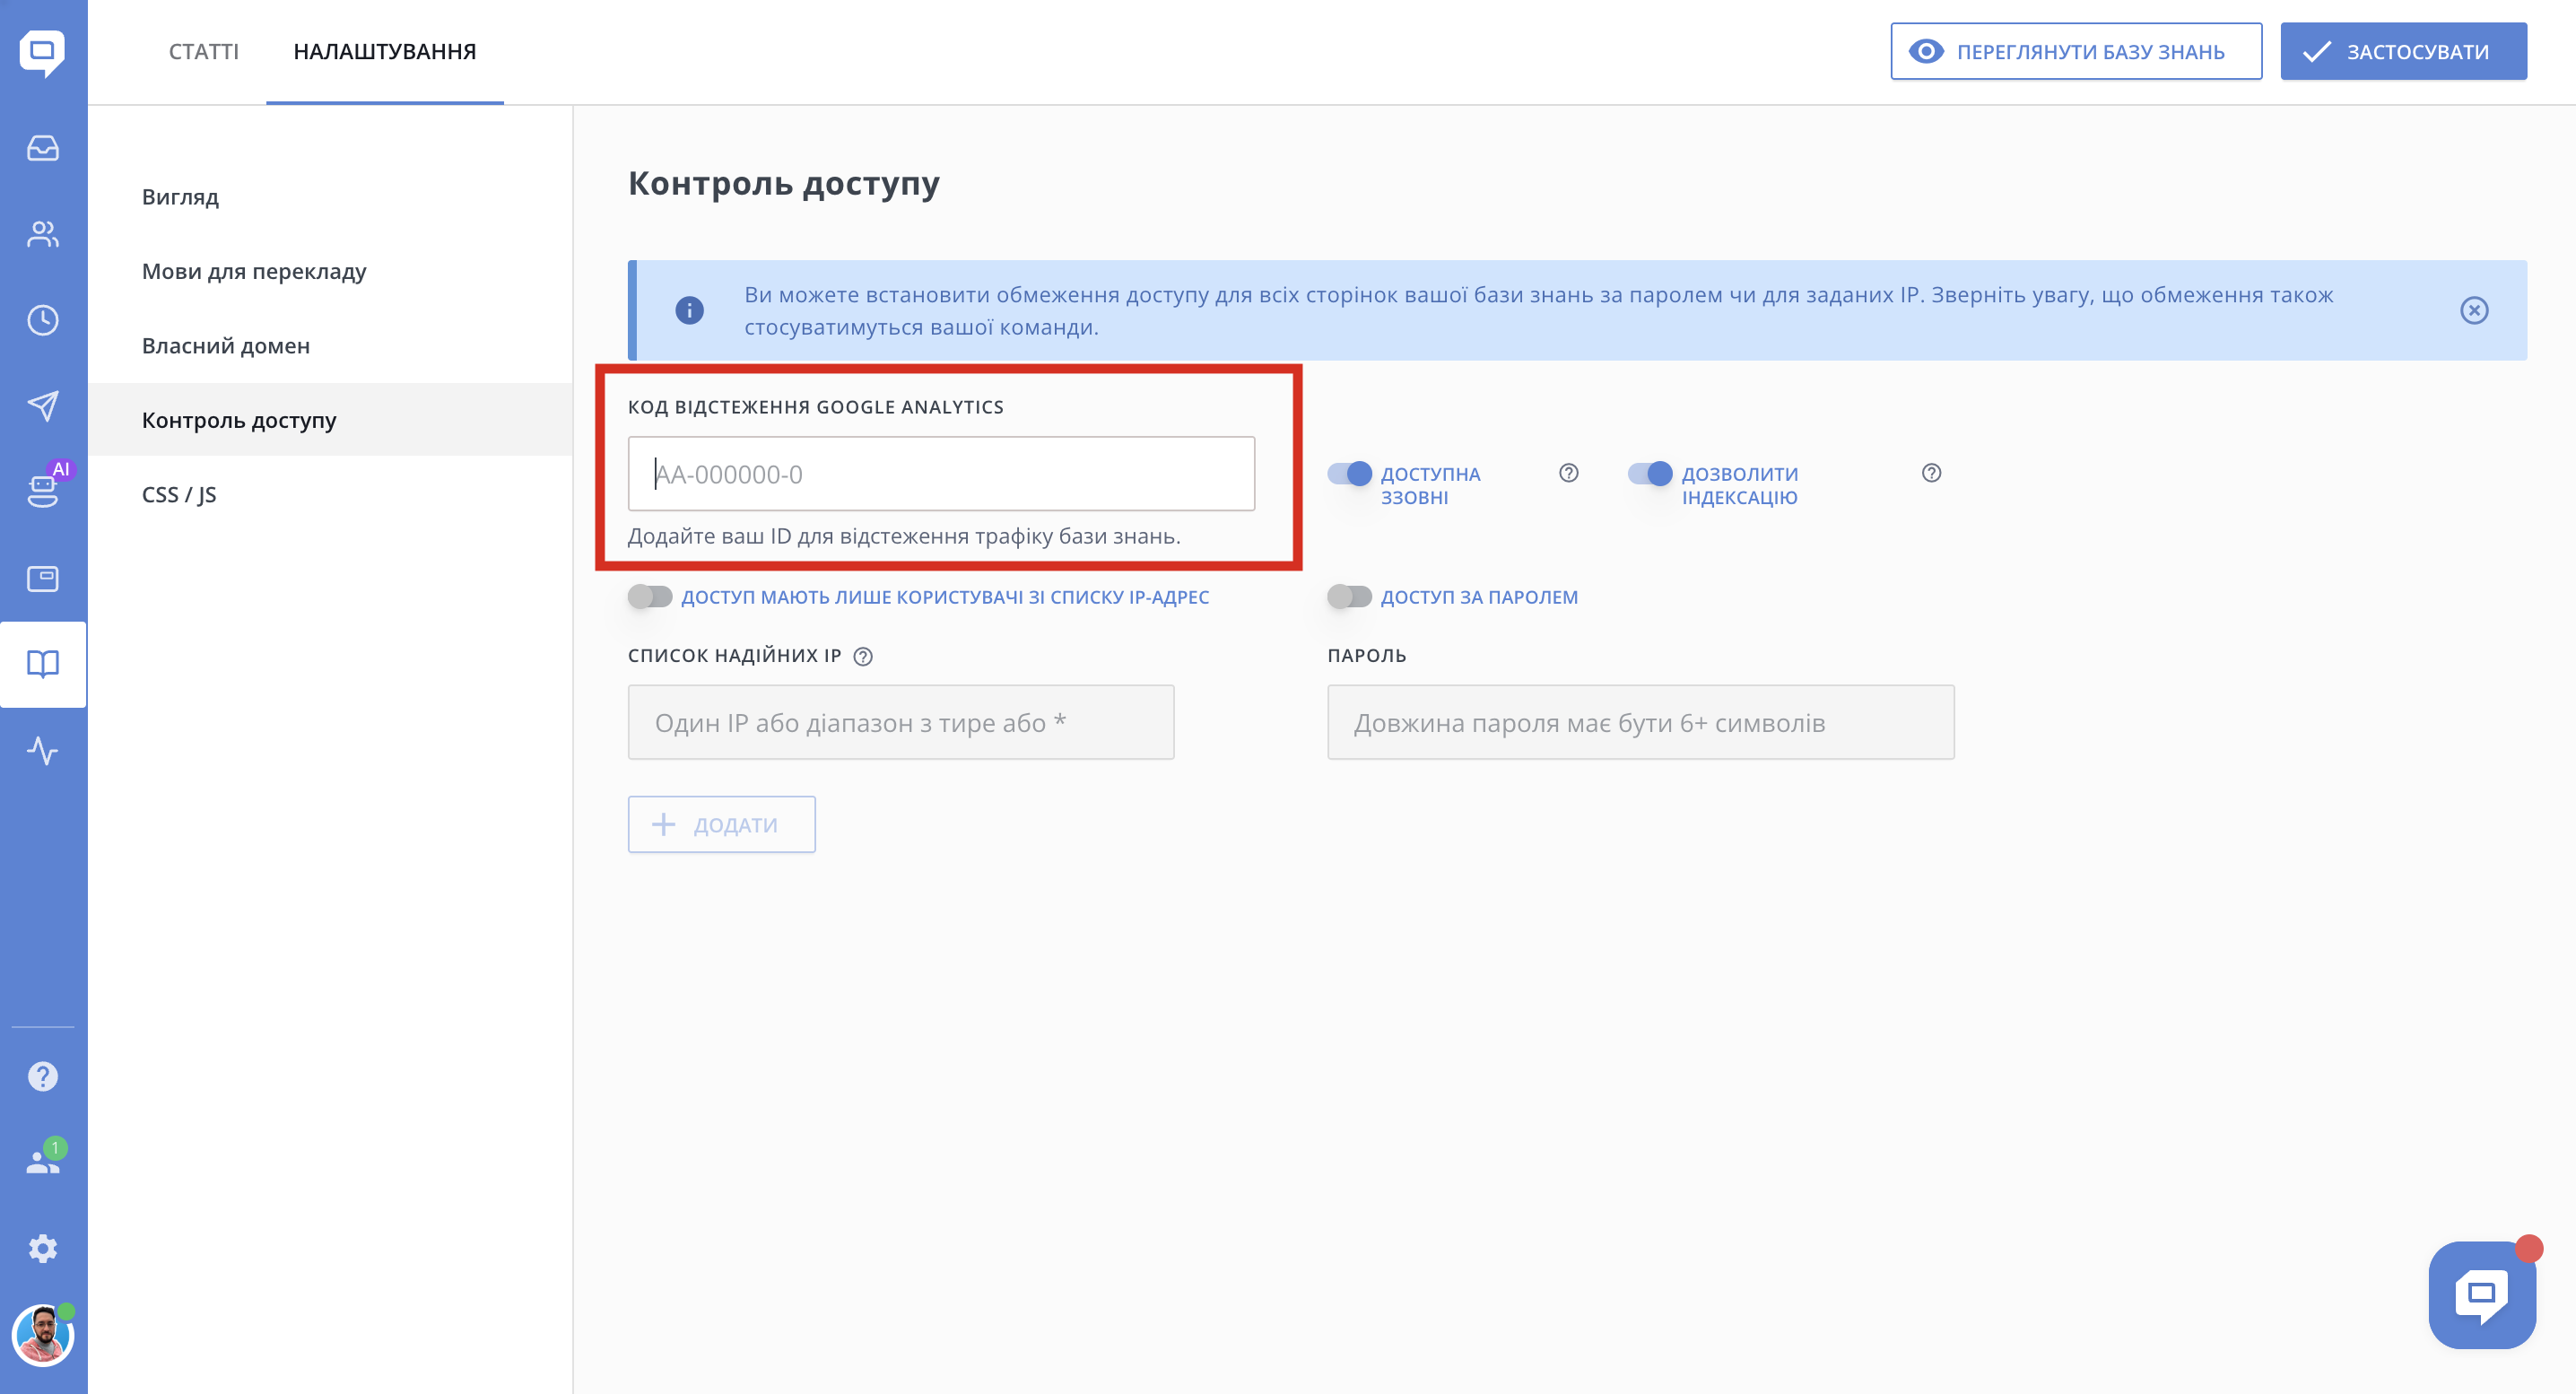This screenshot has width=2576, height=1394.
Task: Enable IP-list-only access toggle
Action: [x=650, y=597]
